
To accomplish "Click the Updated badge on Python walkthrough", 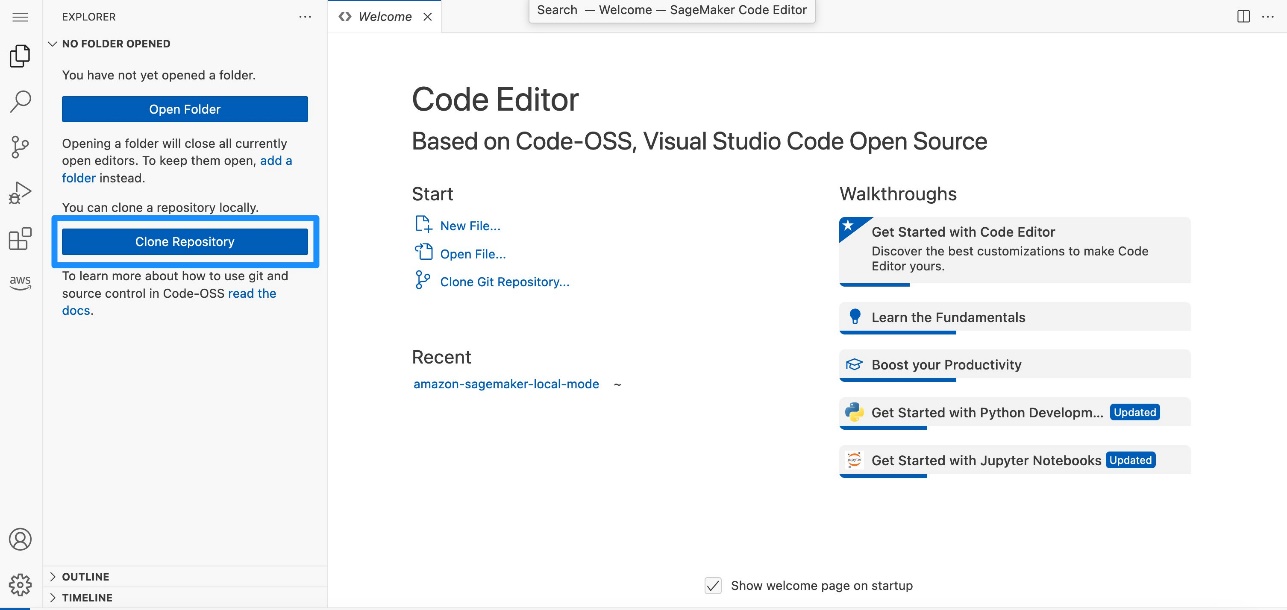I will coord(1135,412).
